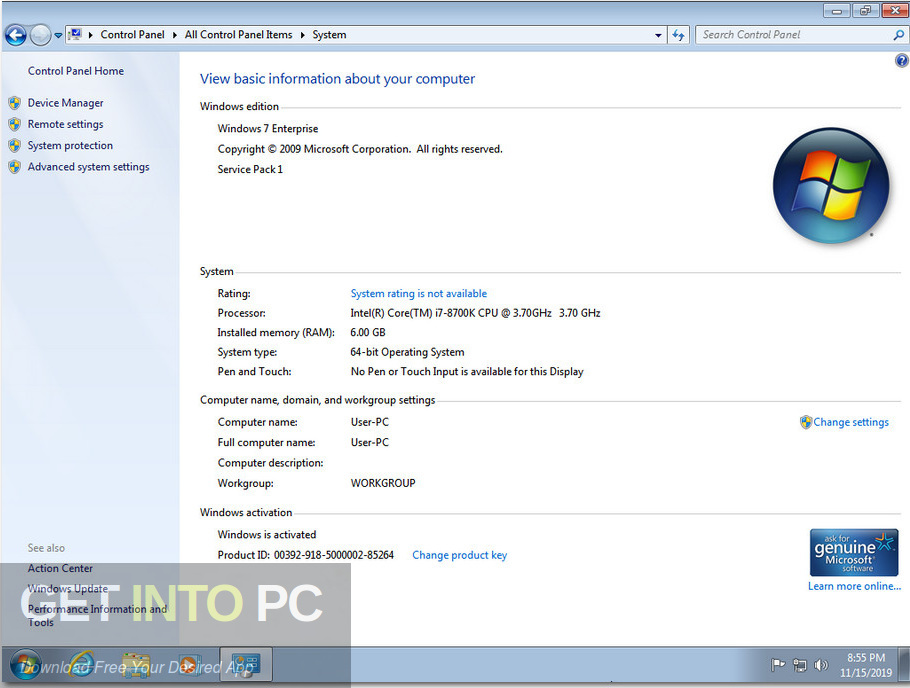Click the 64-bit Operating System text
Viewport: 910px width, 688px height.
(x=407, y=352)
